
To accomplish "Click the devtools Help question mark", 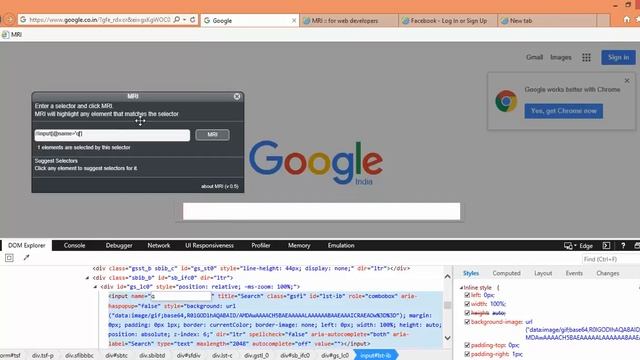I will pos(623,245).
